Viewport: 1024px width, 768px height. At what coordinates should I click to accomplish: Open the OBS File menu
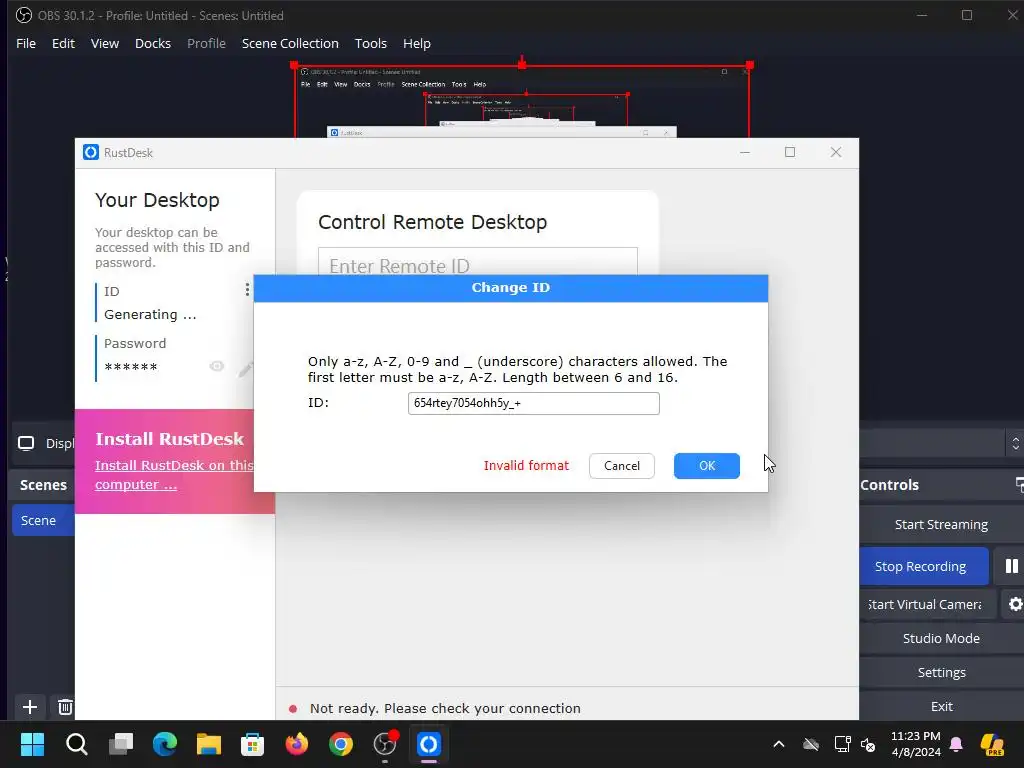pos(26,43)
